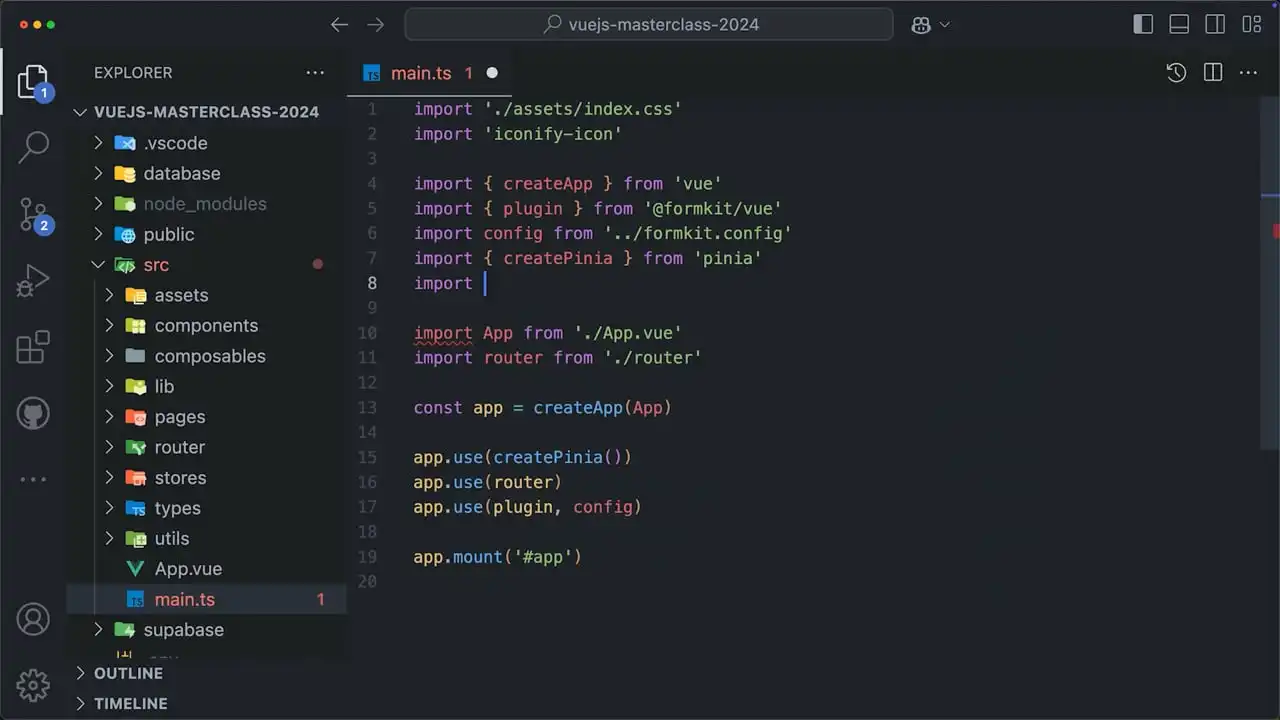Customize layout icon in title bar
Screen dimensions: 1280x720
(x=1251, y=25)
